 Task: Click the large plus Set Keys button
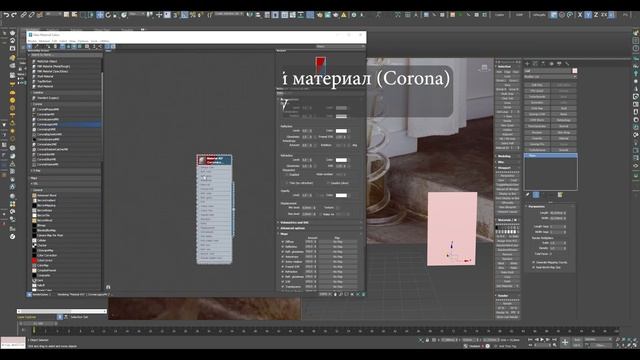tap(565, 342)
